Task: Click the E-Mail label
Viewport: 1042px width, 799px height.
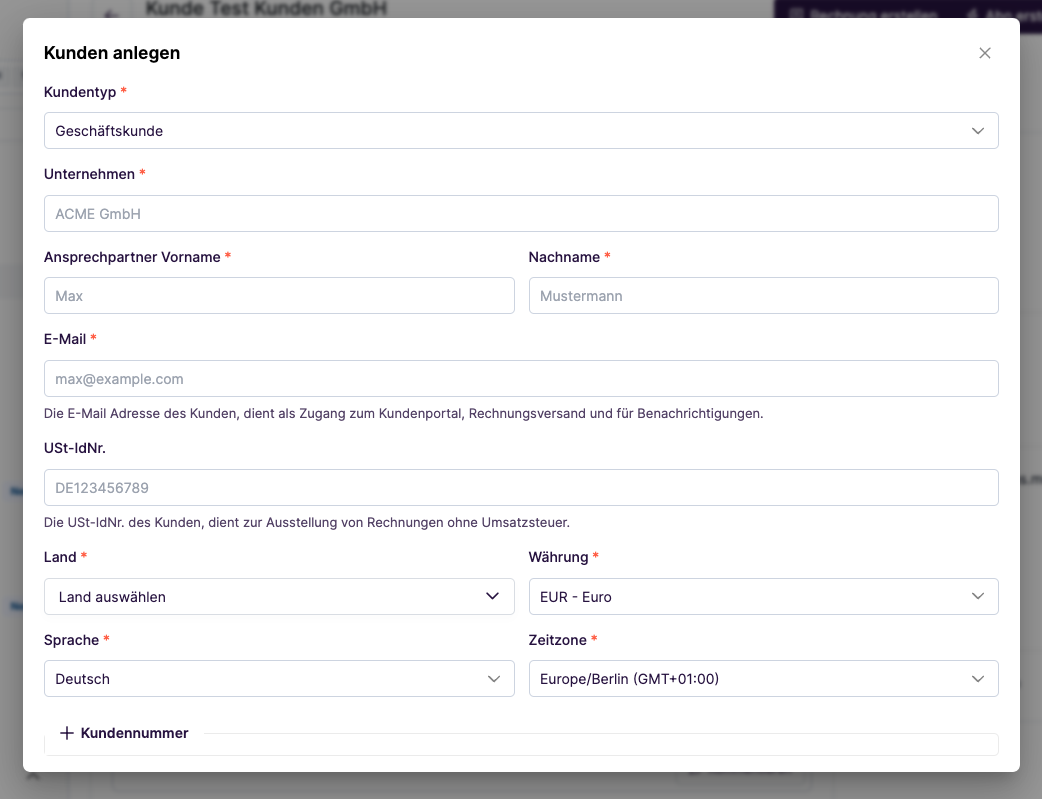Action: coord(65,339)
